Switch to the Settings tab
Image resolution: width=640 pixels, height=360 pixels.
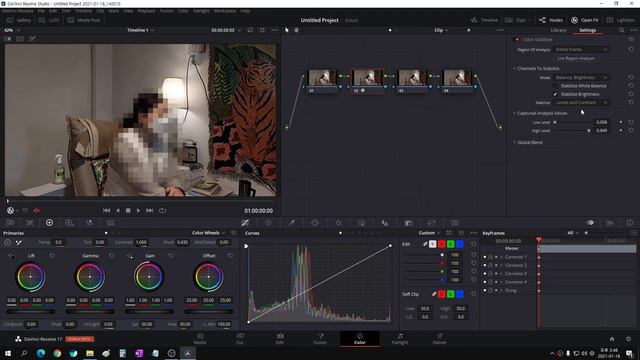click(587, 30)
